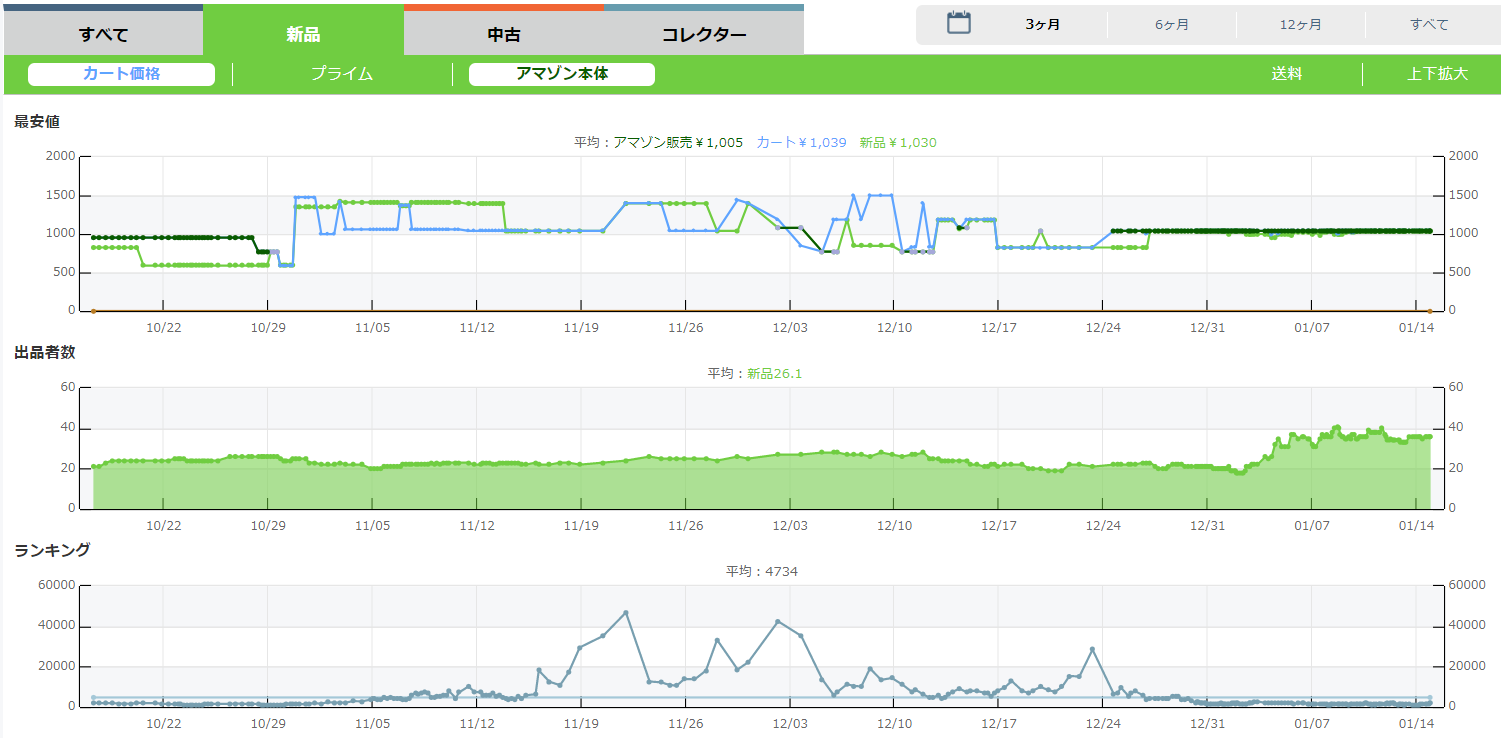Select the 新品 tab
Viewport: 1501px width, 738px height.
coord(303,35)
